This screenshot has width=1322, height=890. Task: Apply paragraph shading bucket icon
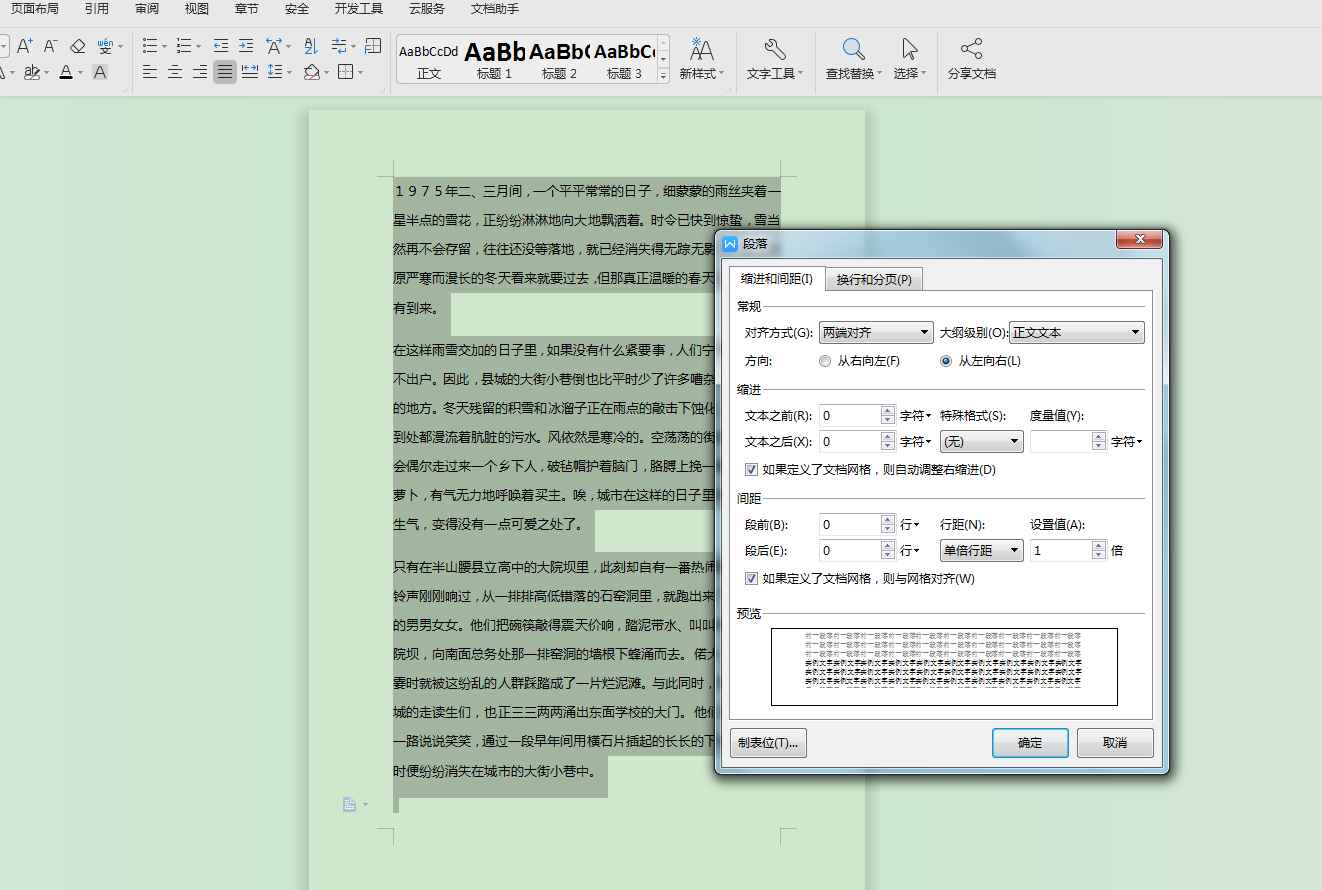click(311, 72)
